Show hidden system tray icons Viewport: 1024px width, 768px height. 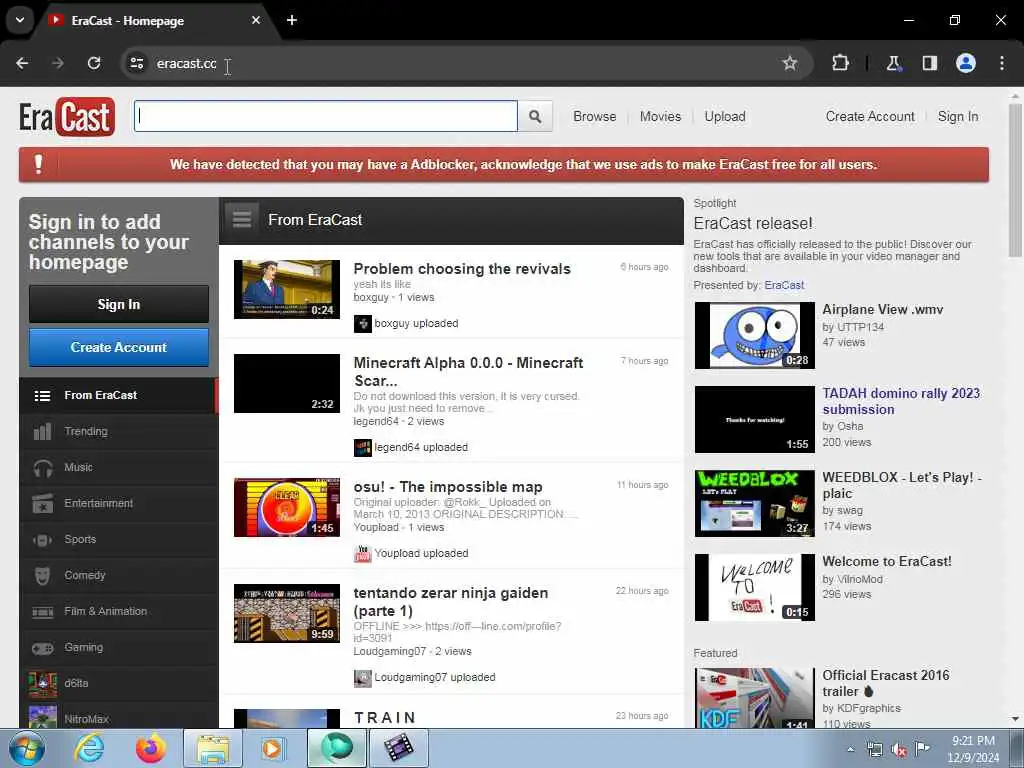point(850,750)
